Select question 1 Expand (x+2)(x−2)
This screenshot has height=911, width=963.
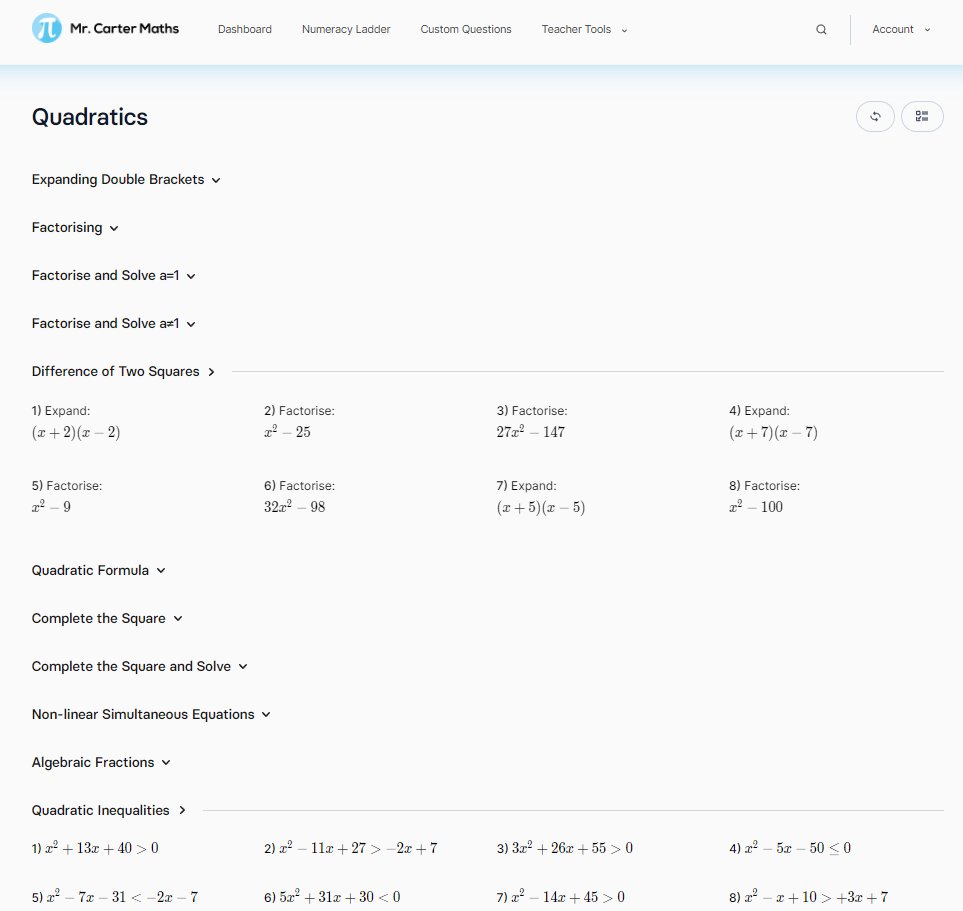76,423
